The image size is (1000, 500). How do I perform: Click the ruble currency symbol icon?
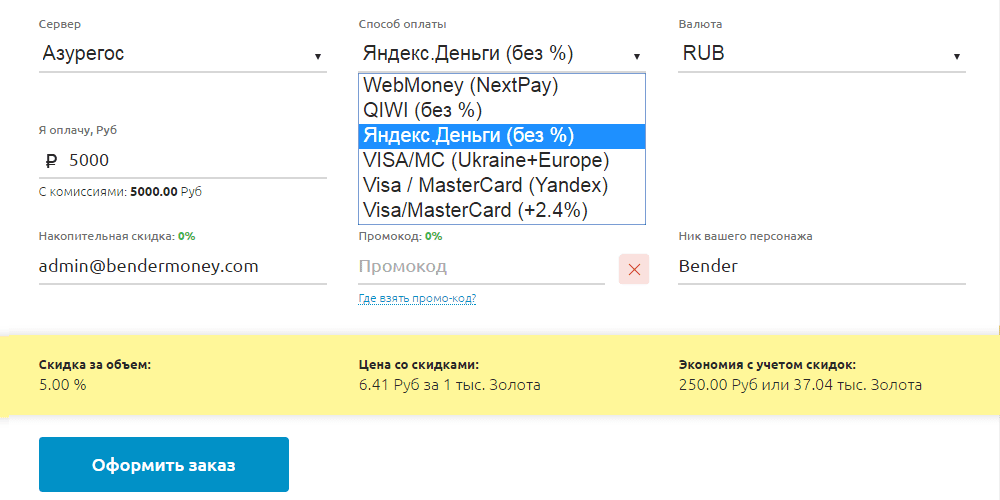click(51, 160)
